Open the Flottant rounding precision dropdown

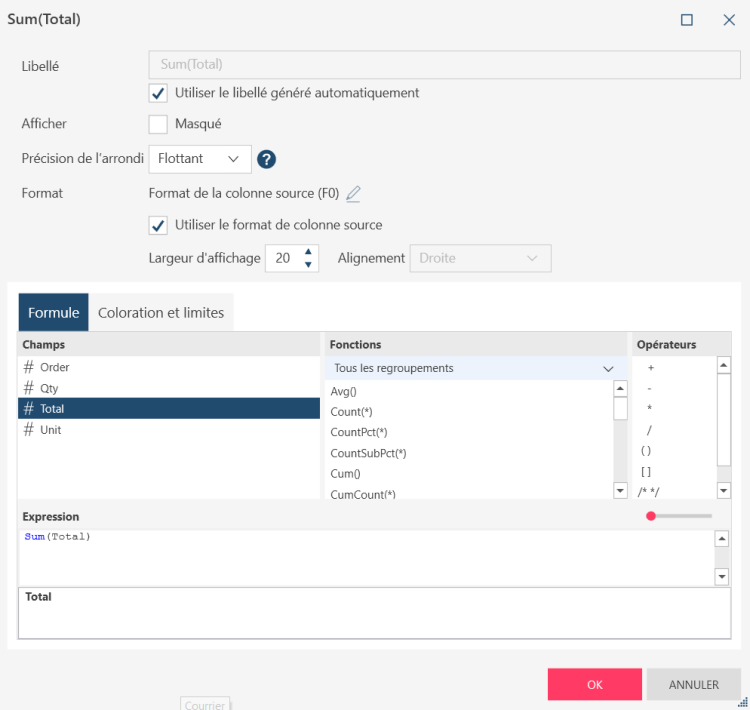click(x=200, y=159)
